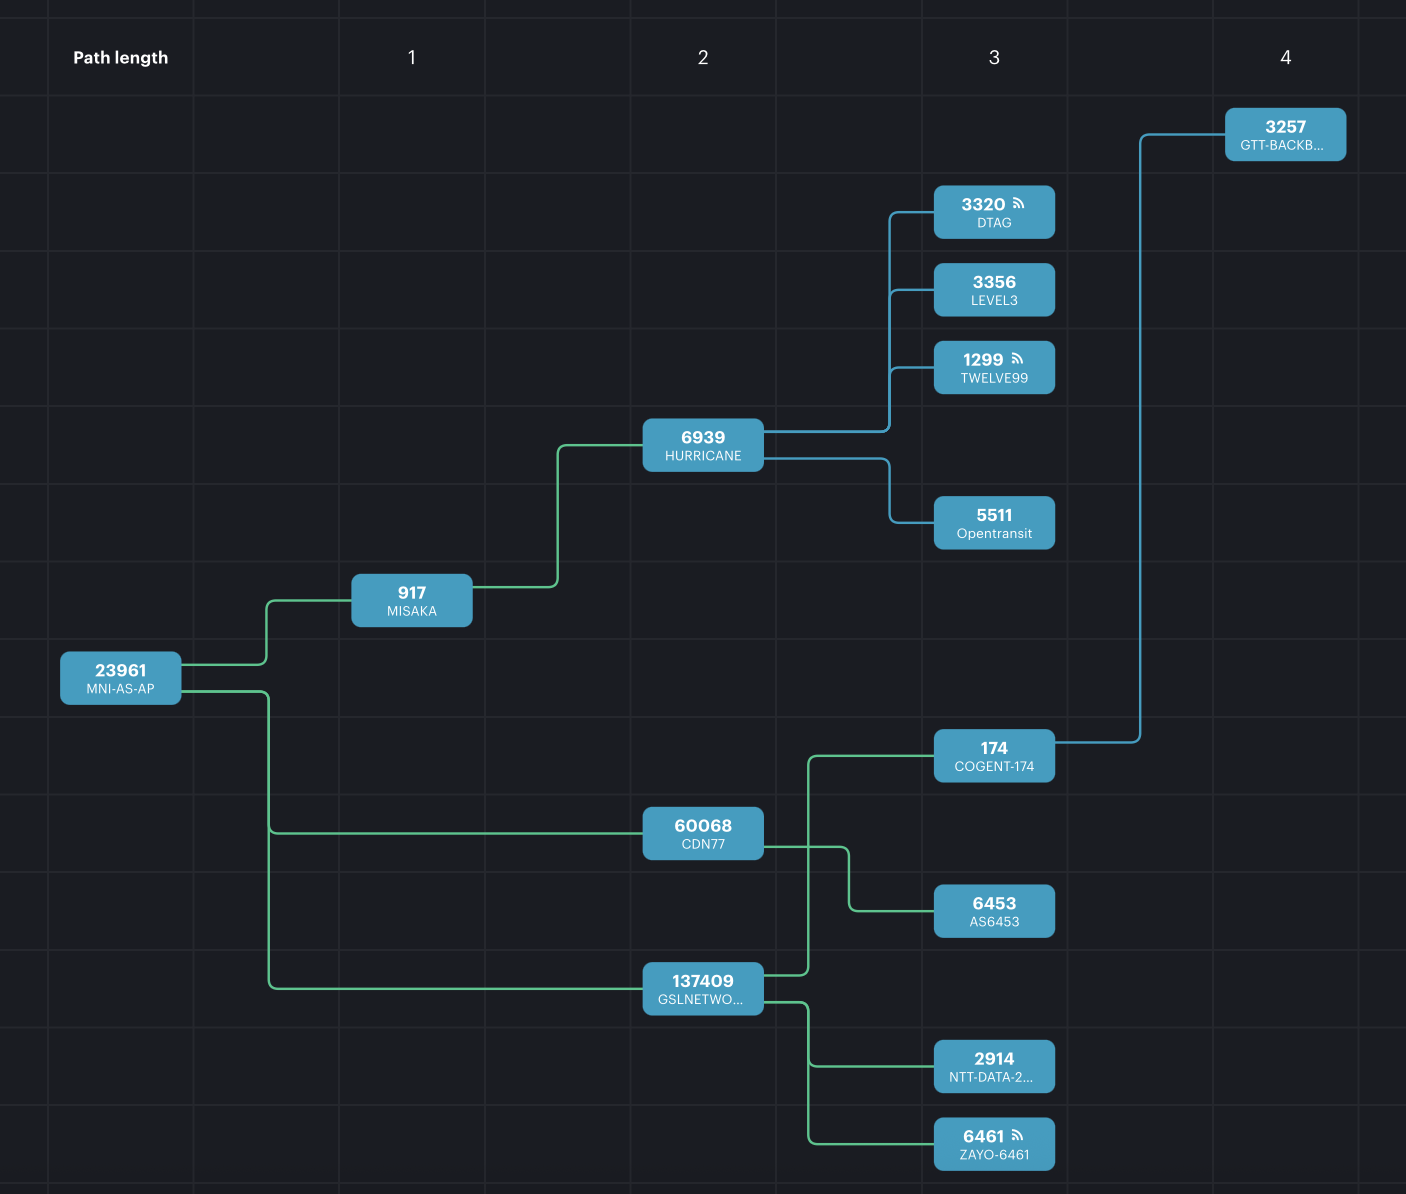Click the path length 1 column header
This screenshot has height=1194, width=1406.
point(411,58)
